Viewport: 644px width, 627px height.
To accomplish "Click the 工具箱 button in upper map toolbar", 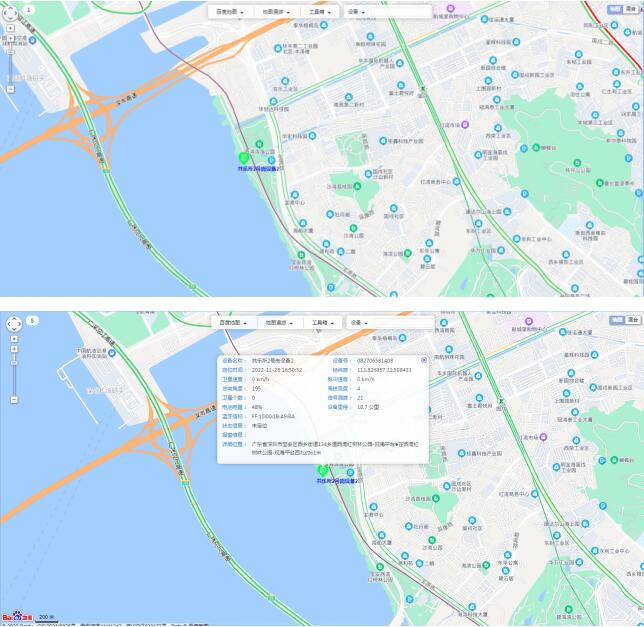I will 319,12.
